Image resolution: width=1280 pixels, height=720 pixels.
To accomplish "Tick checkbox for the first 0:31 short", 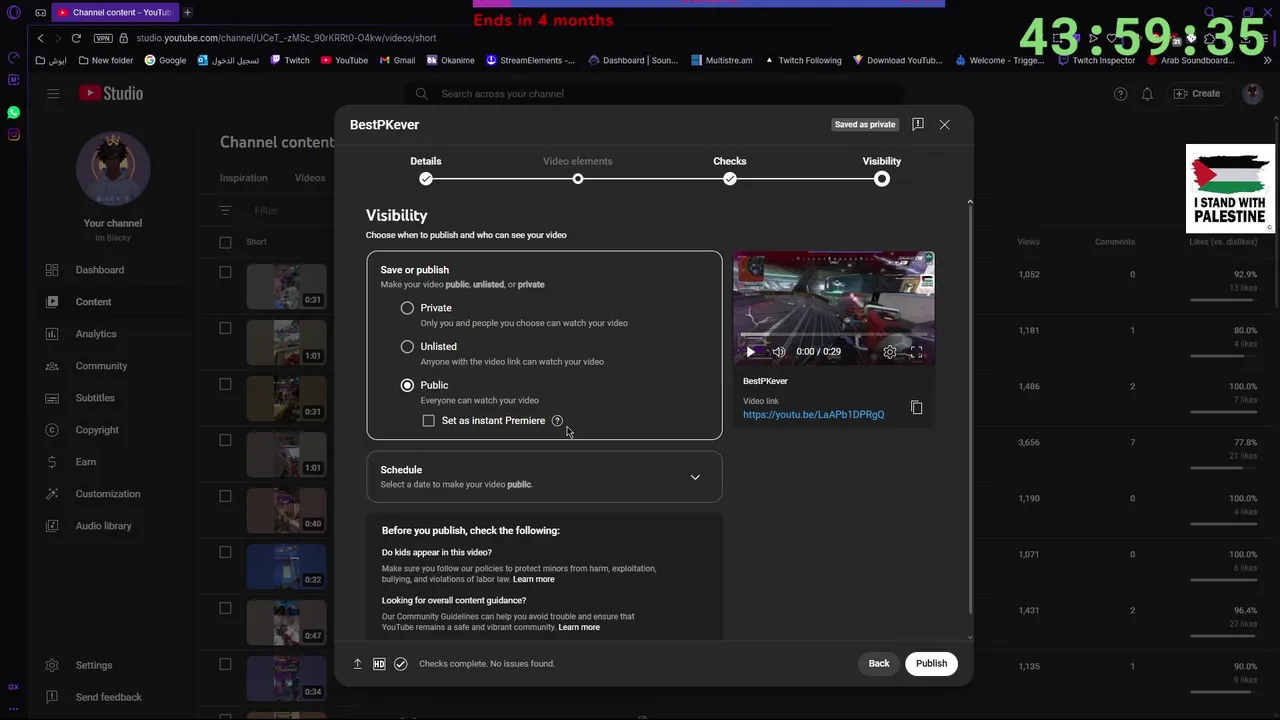I will click(x=225, y=272).
